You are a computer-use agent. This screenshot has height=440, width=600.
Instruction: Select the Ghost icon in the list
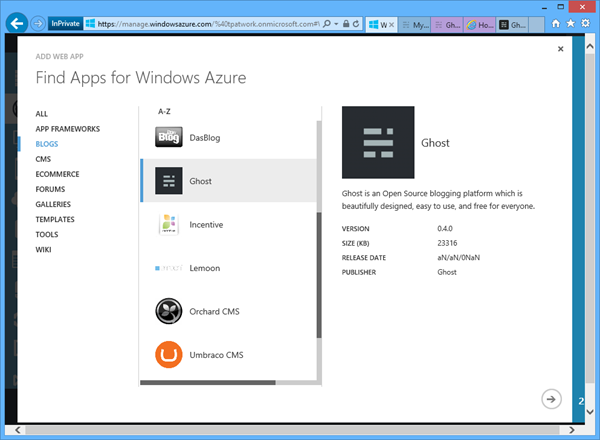168,181
